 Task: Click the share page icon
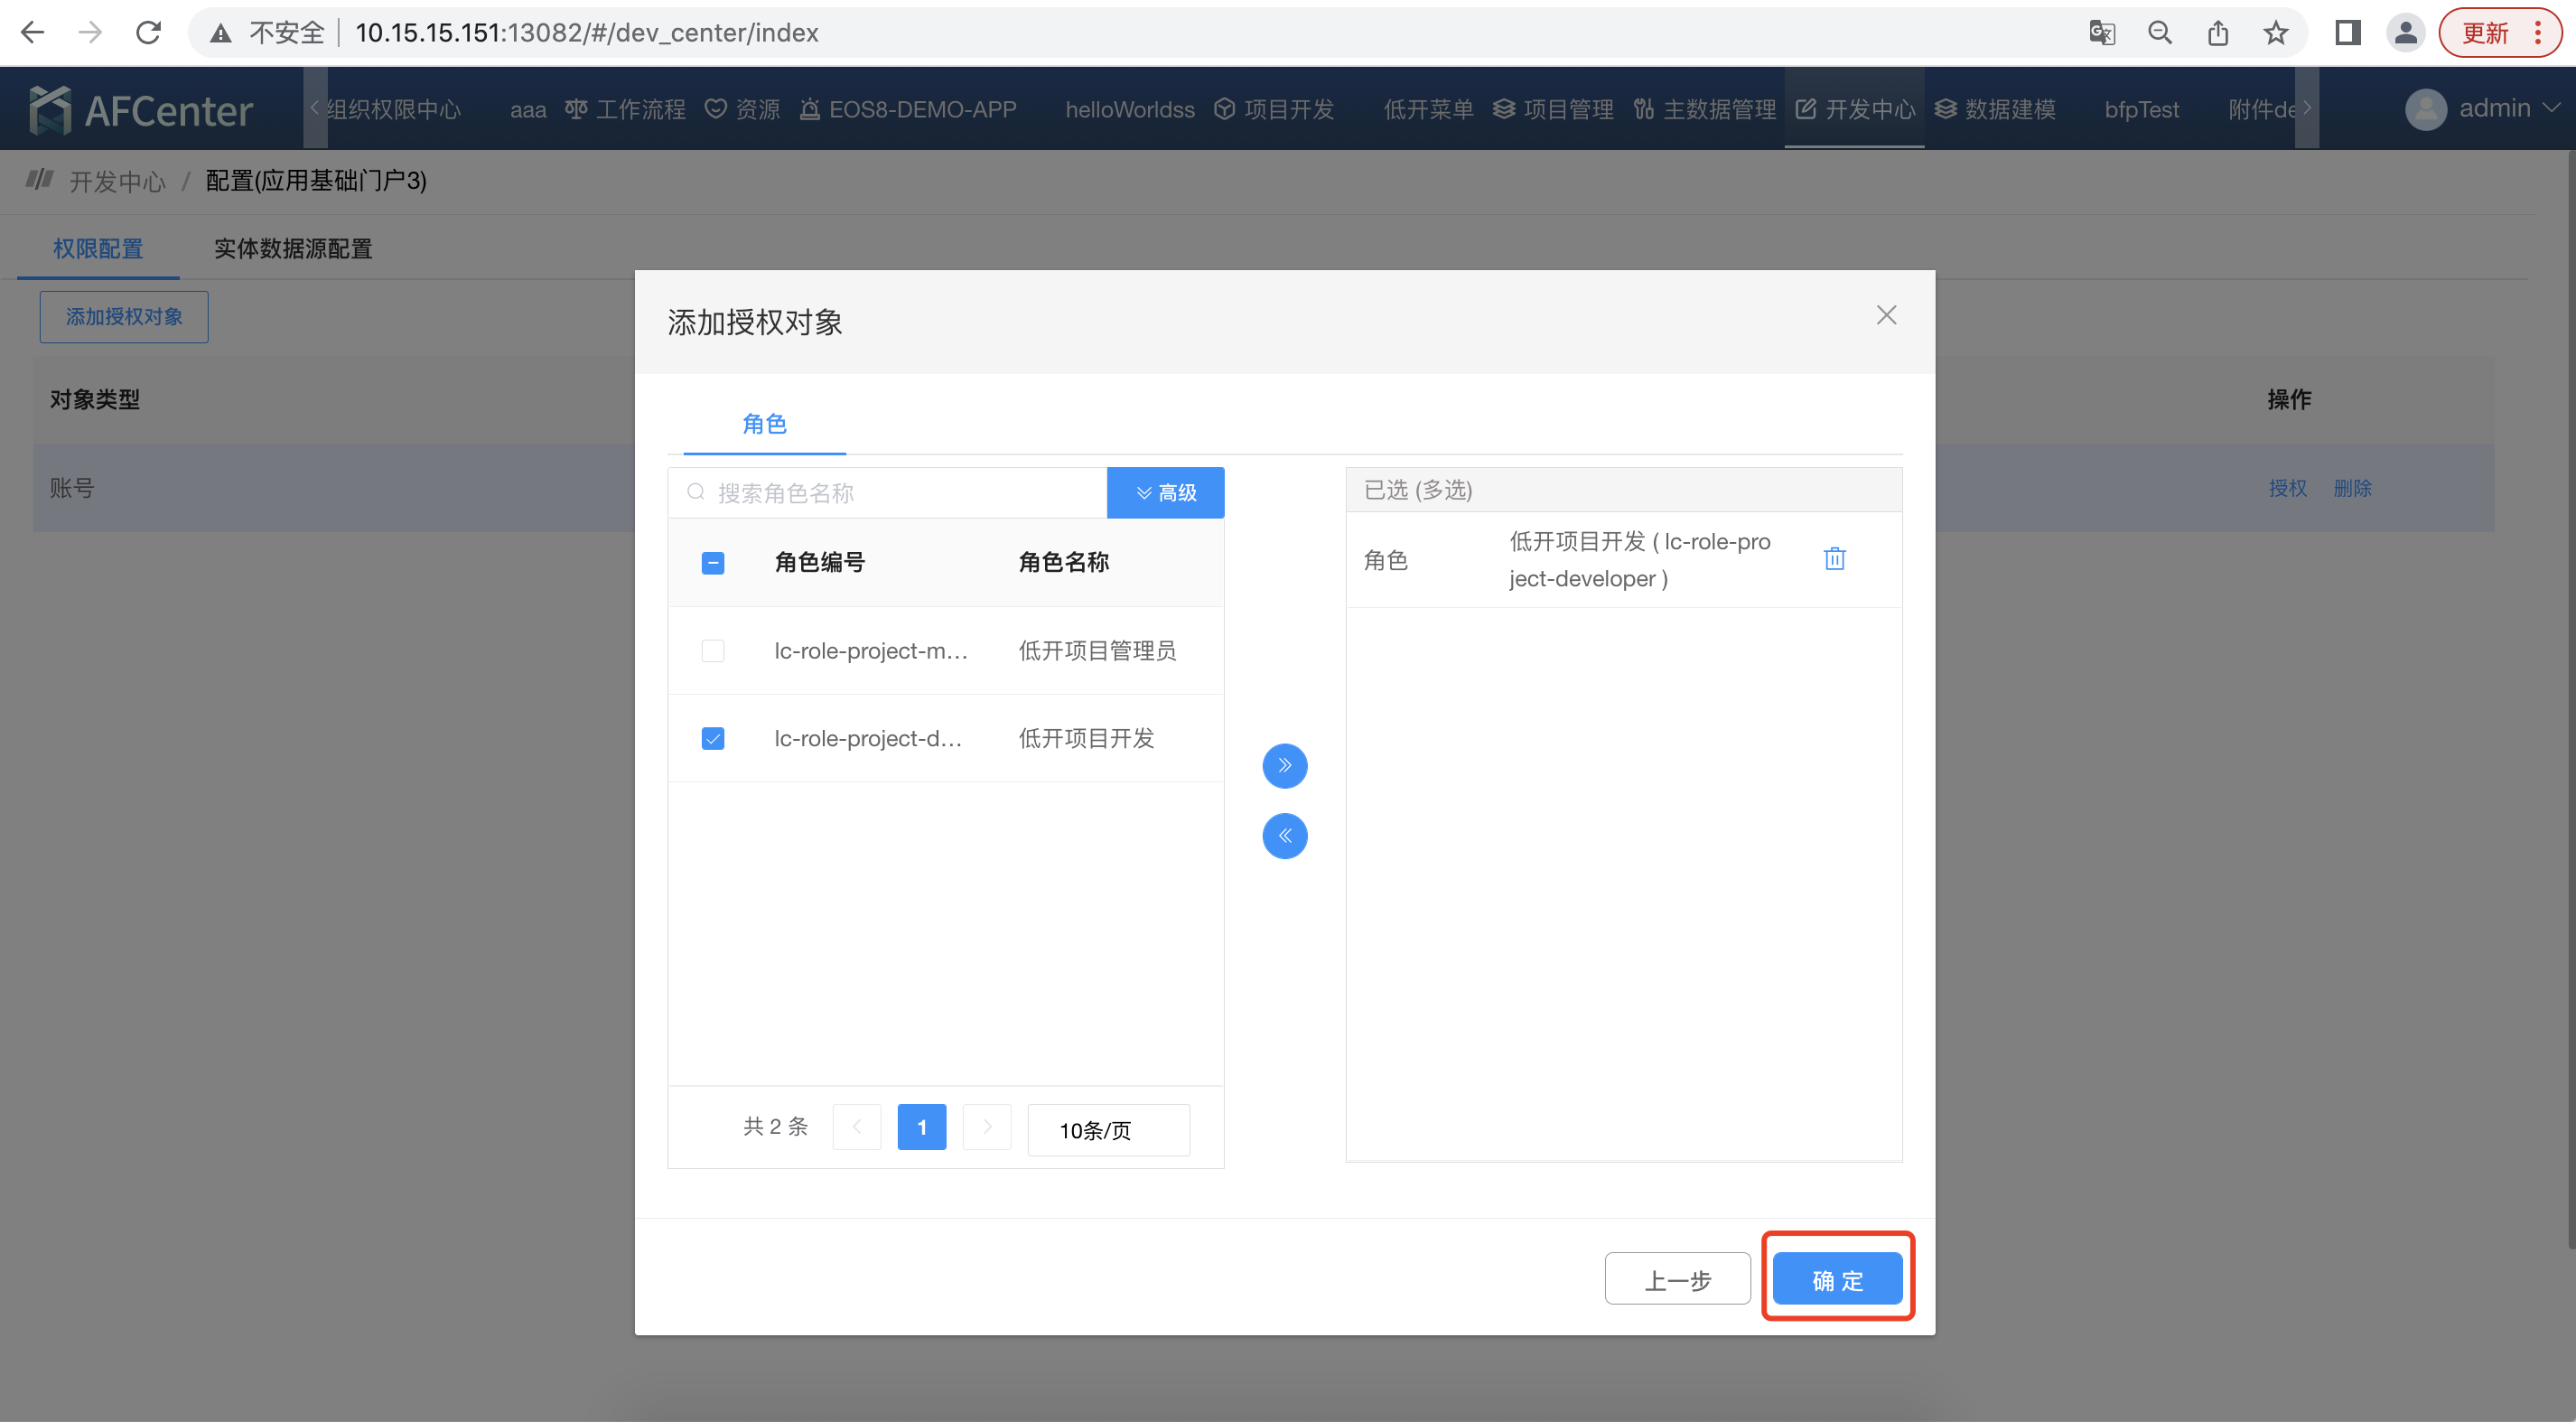[2218, 33]
